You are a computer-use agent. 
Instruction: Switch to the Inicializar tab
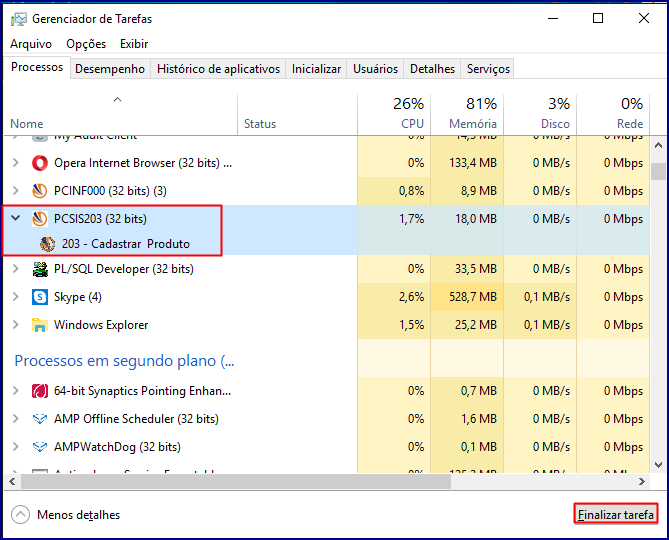(316, 69)
